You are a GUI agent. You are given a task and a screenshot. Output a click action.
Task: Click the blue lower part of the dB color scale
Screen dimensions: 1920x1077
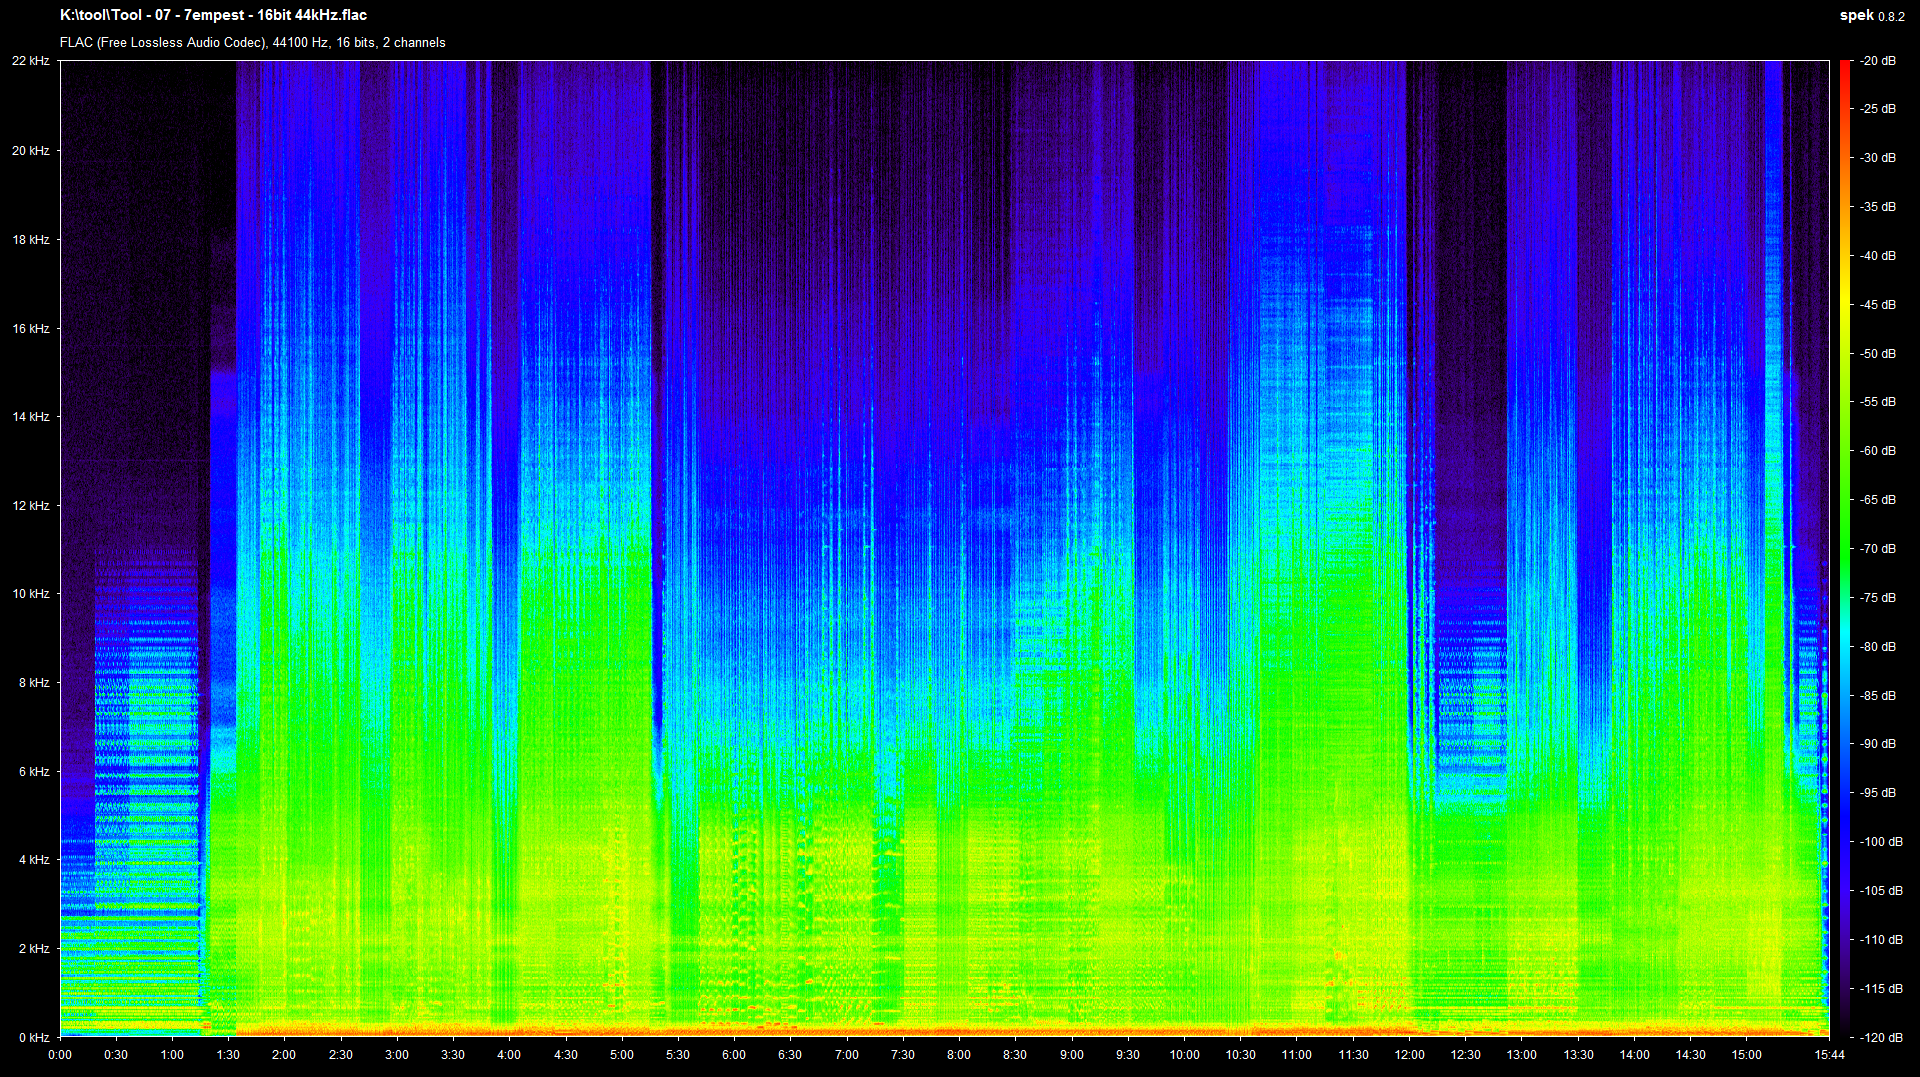click(x=1845, y=820)
